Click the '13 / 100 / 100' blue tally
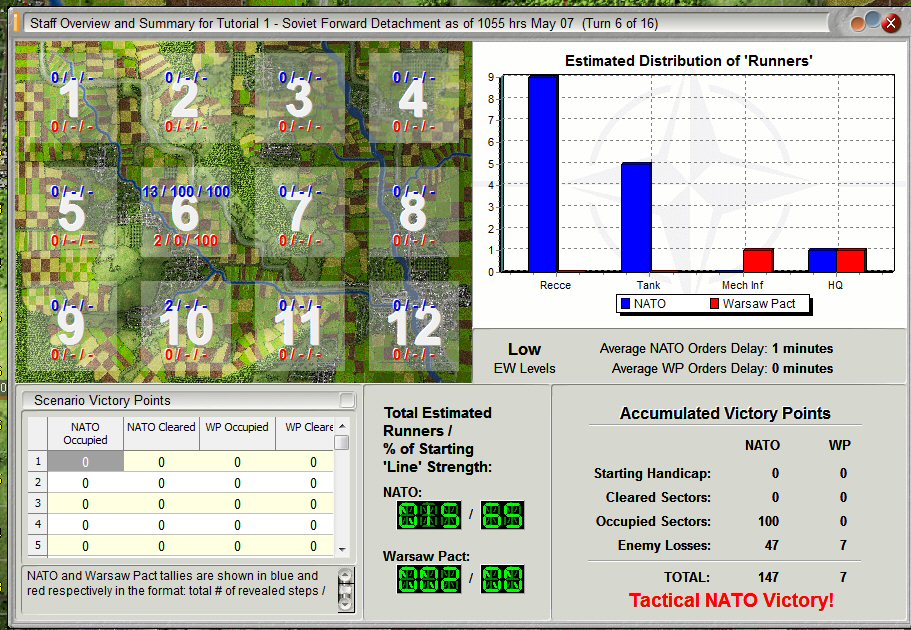 tap(186, 192)
